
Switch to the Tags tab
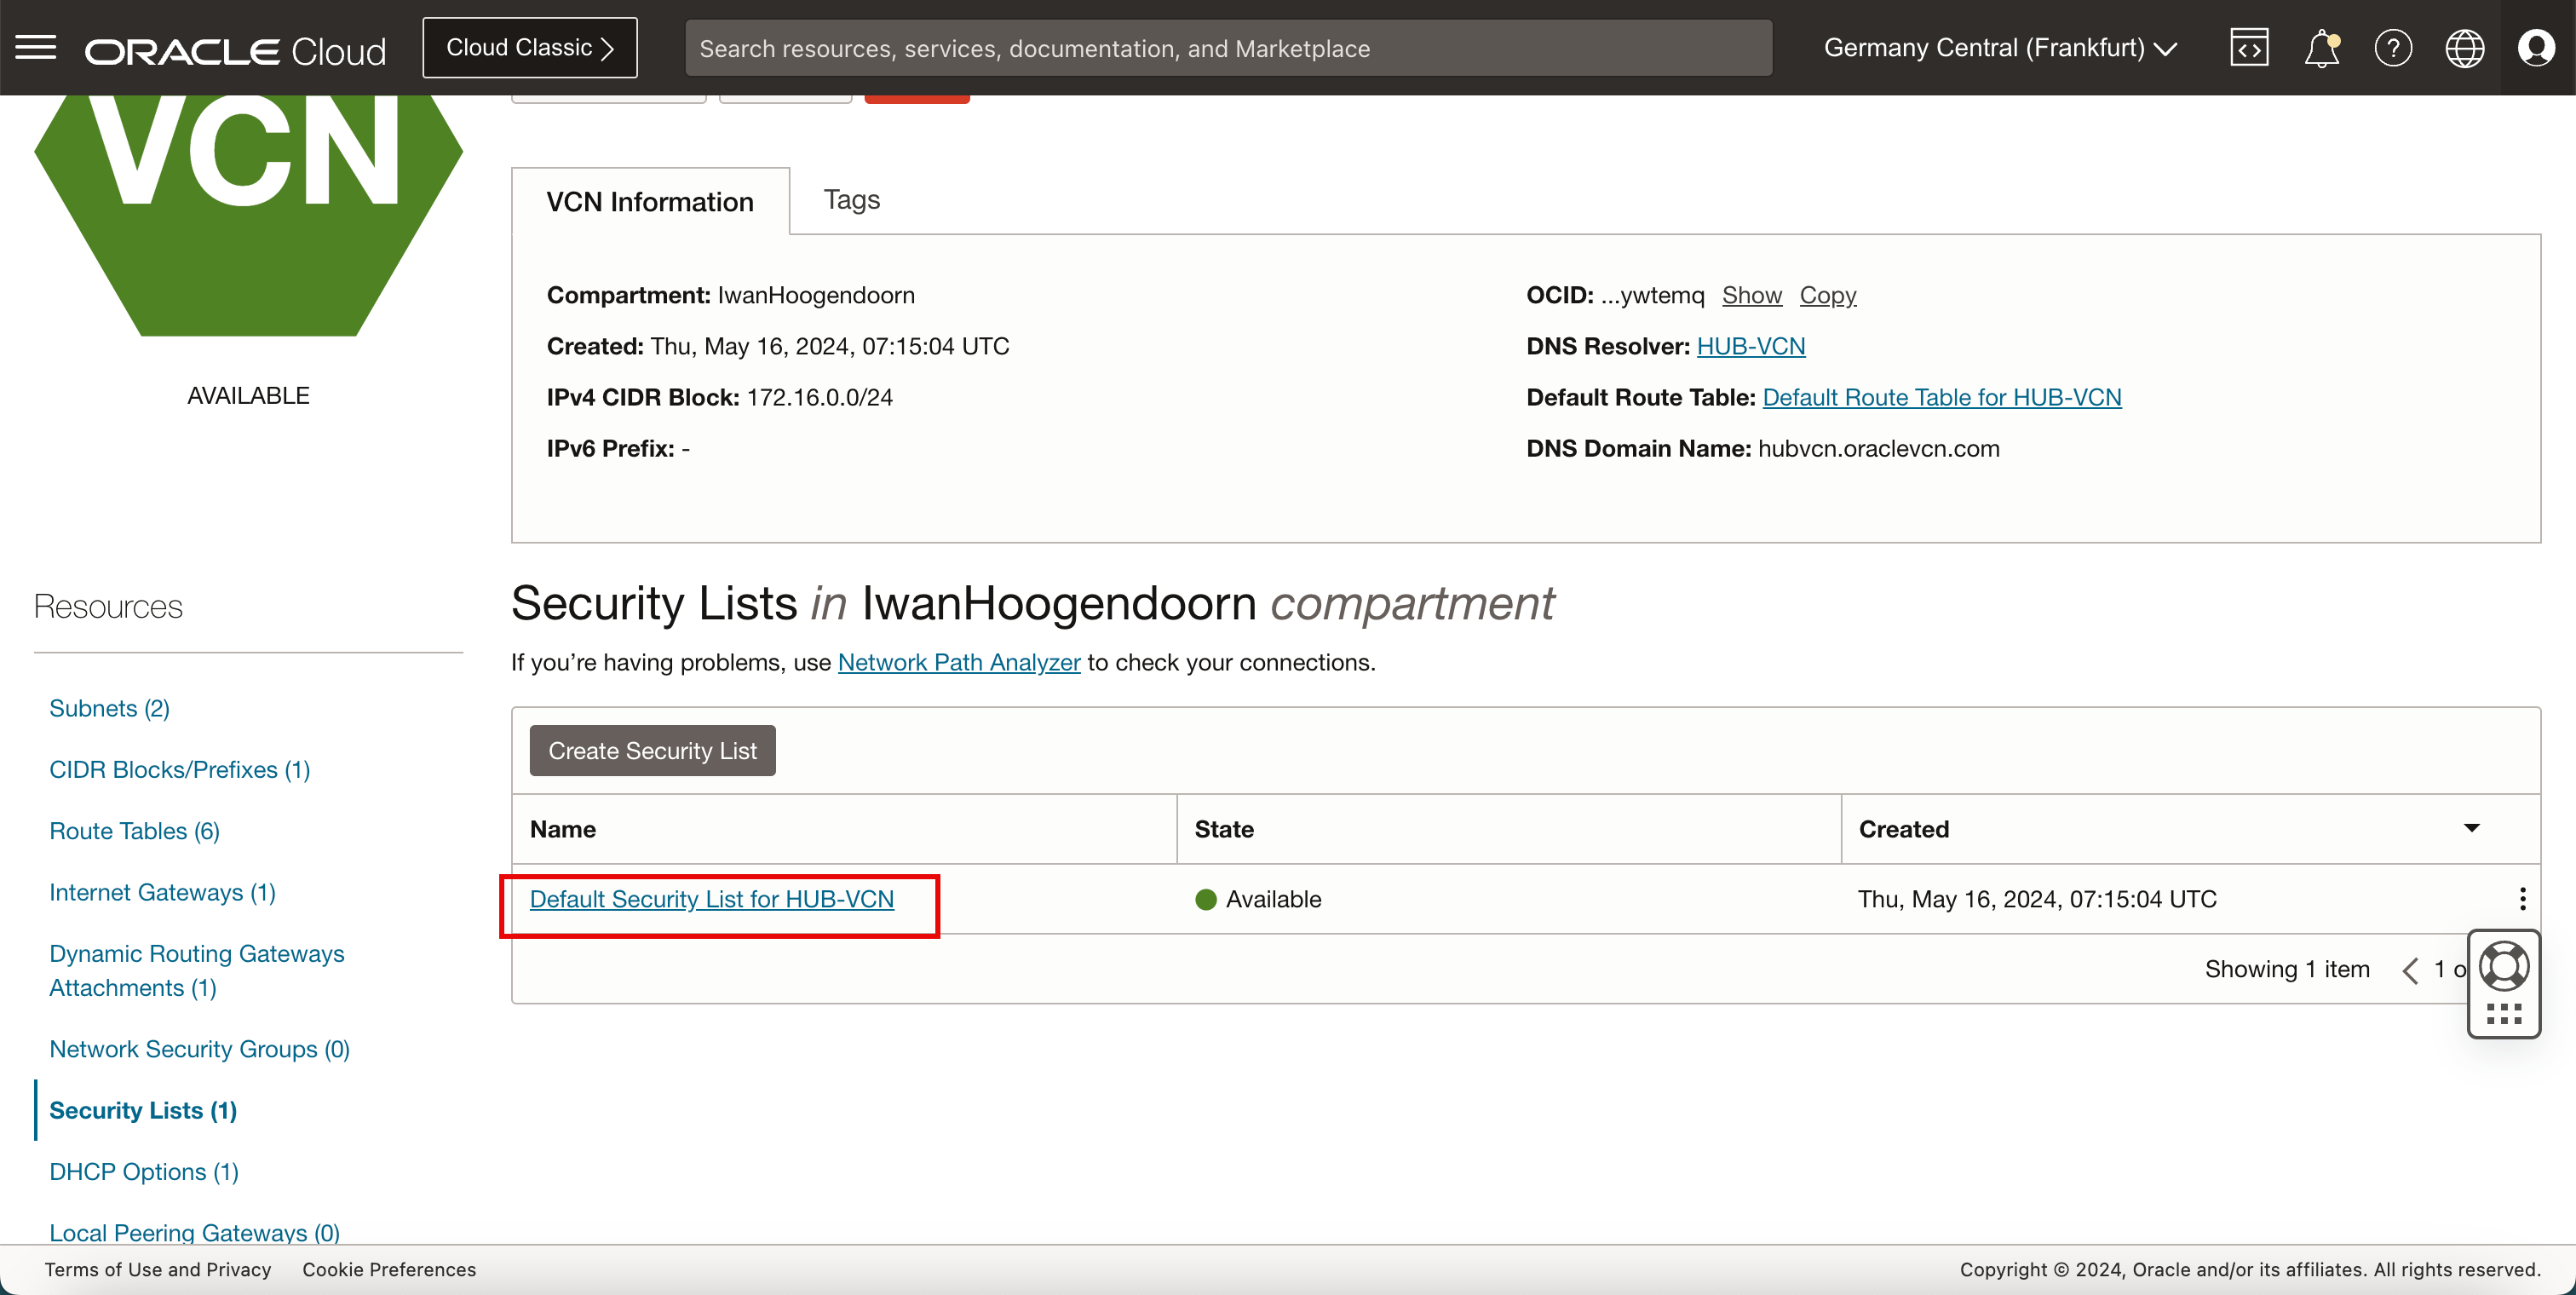852,199
